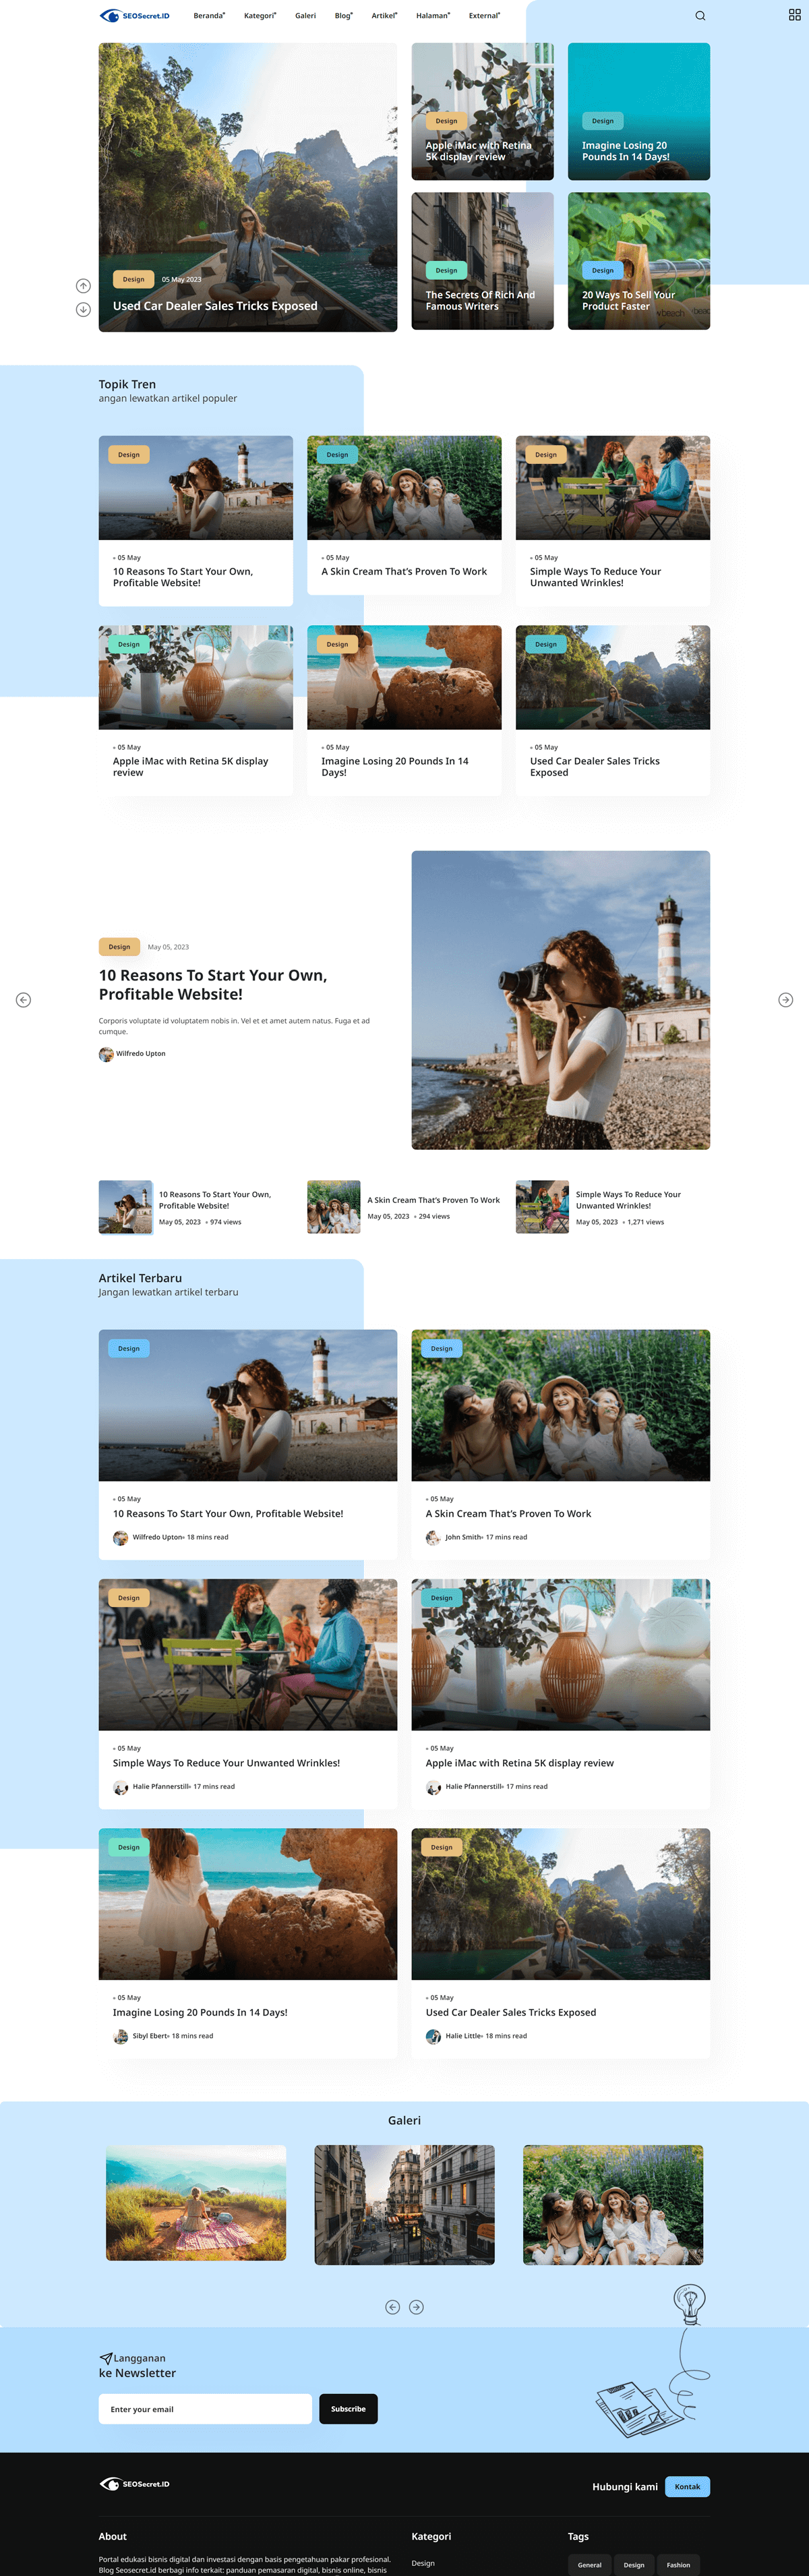
Task: Click the SEOSecret.ID logo in header
Action: 135,16
